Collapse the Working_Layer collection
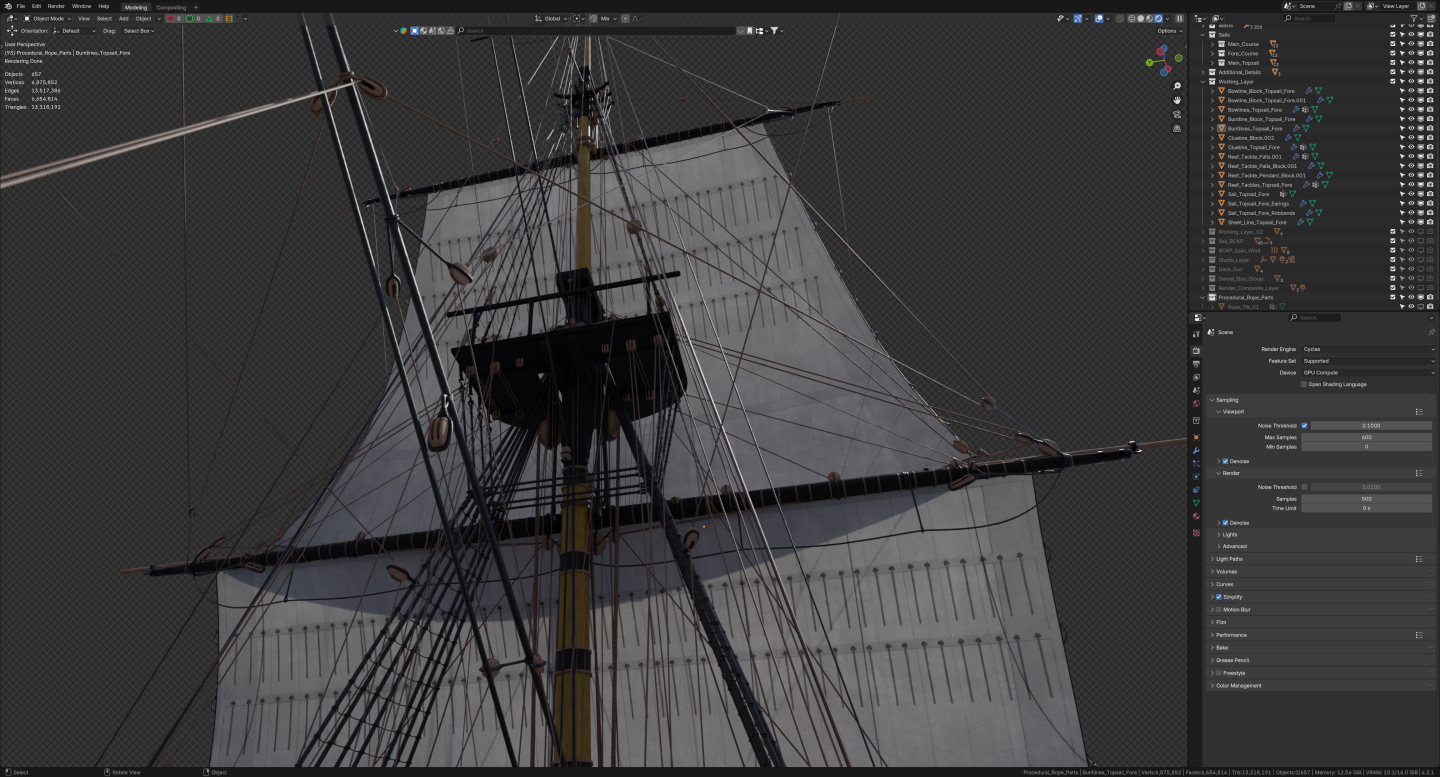 1203,82
